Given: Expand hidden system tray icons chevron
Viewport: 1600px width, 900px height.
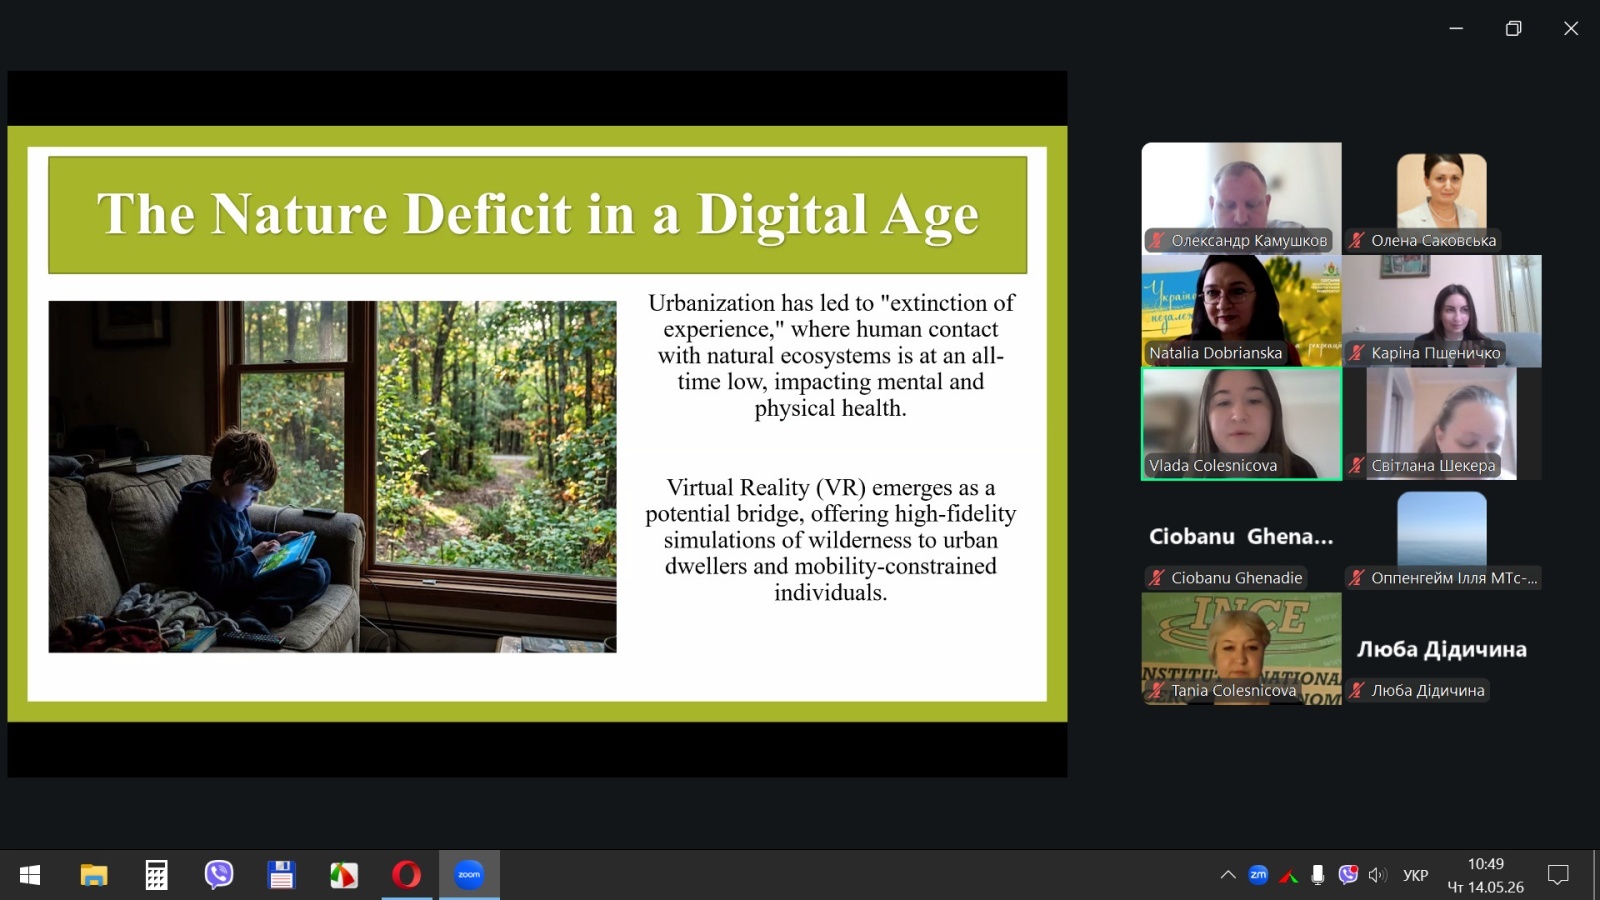Looking at the screenshot, I should tap(1228, 875).
